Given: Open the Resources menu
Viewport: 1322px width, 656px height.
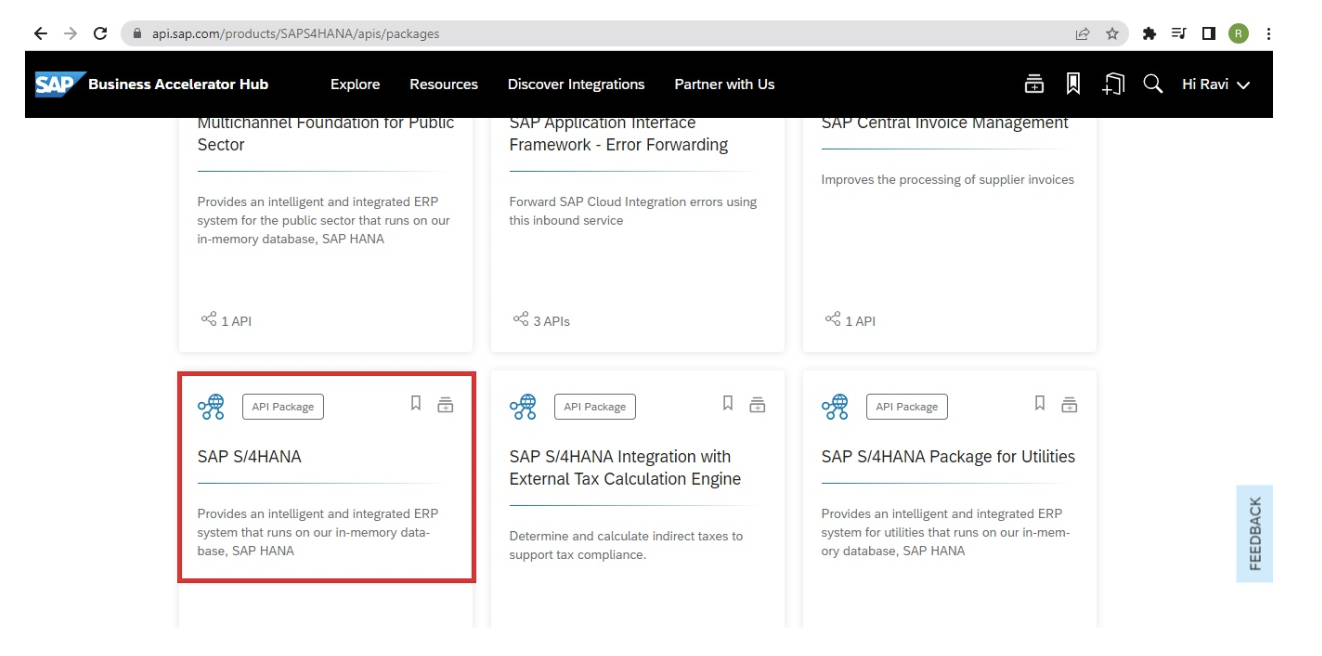Looking at the screenshot, I should [444, 84].
